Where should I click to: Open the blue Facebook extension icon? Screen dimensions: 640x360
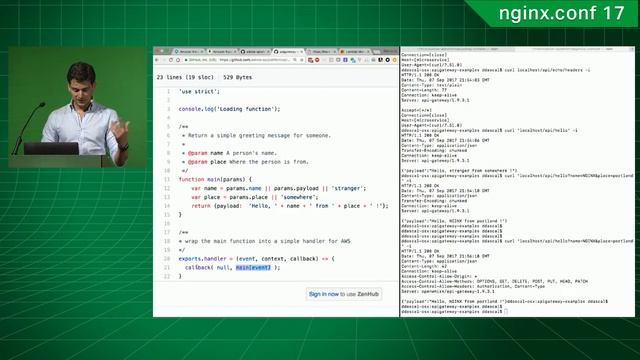[345, 60]
